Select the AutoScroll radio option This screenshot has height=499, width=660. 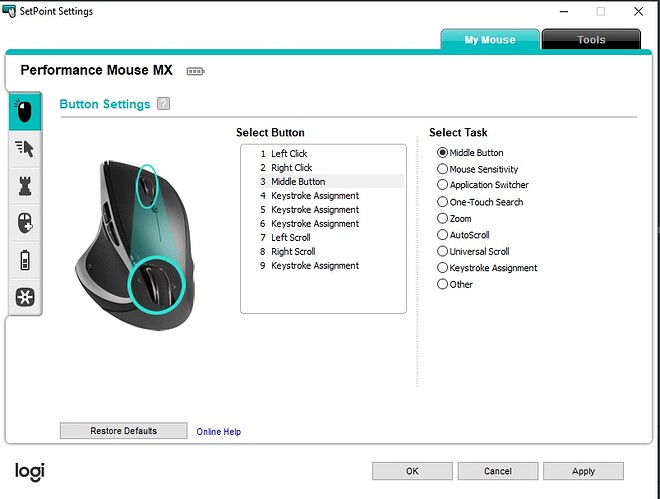(442, 234)
